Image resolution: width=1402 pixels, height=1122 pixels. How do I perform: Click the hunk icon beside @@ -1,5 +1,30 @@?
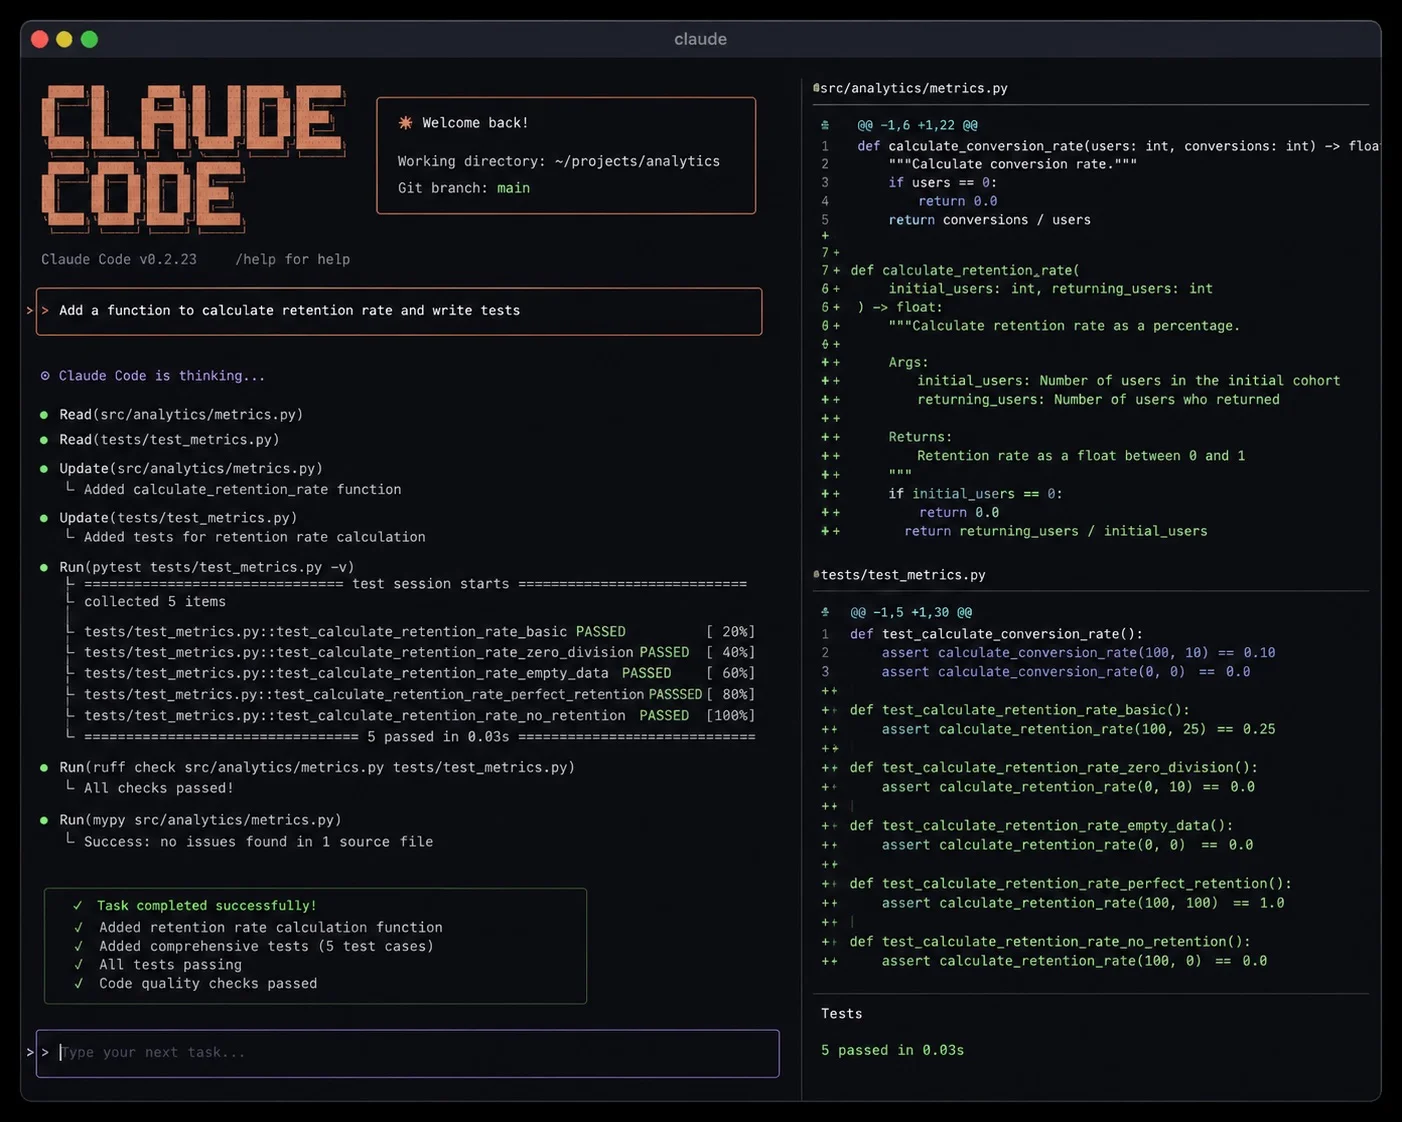(825, 612)
